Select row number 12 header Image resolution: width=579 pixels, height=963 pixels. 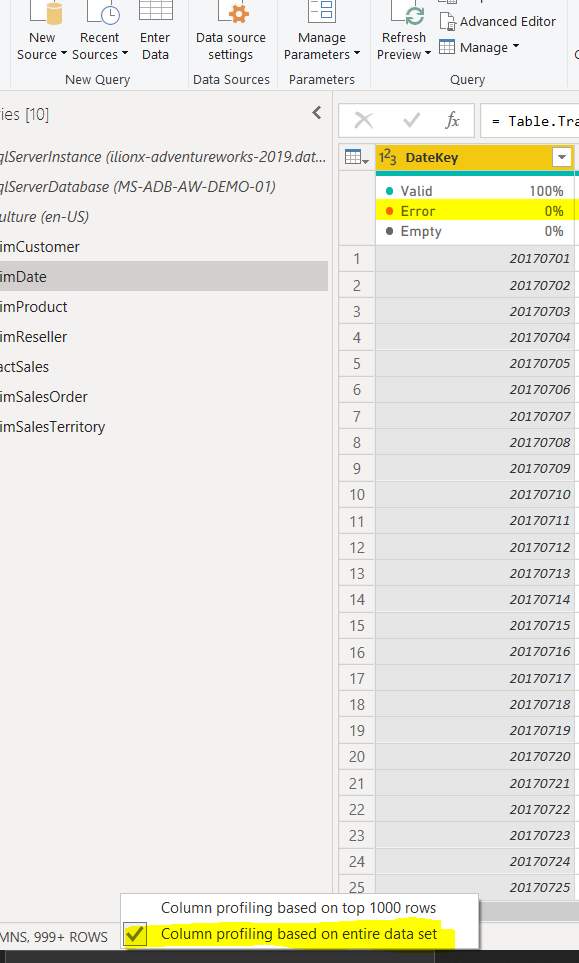[357, 547]
